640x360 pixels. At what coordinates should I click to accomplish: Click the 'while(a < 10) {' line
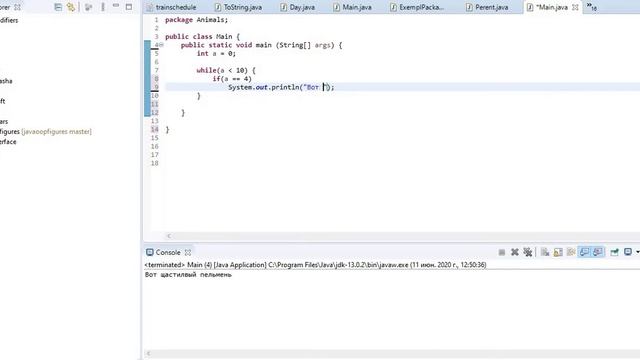pos(226,70)
